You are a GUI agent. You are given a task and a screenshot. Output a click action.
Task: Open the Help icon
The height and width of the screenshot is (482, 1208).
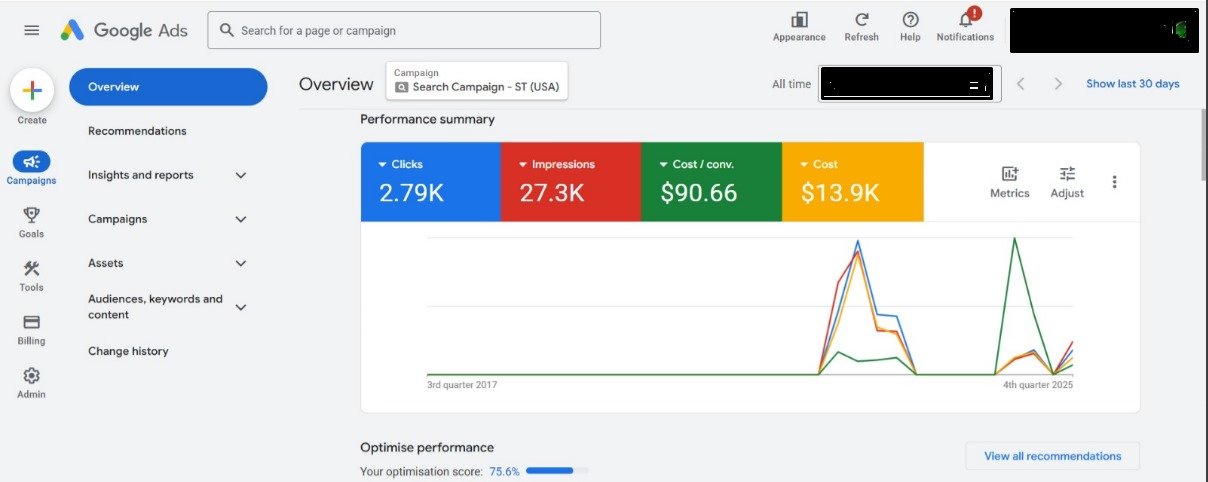click(910, 21)
